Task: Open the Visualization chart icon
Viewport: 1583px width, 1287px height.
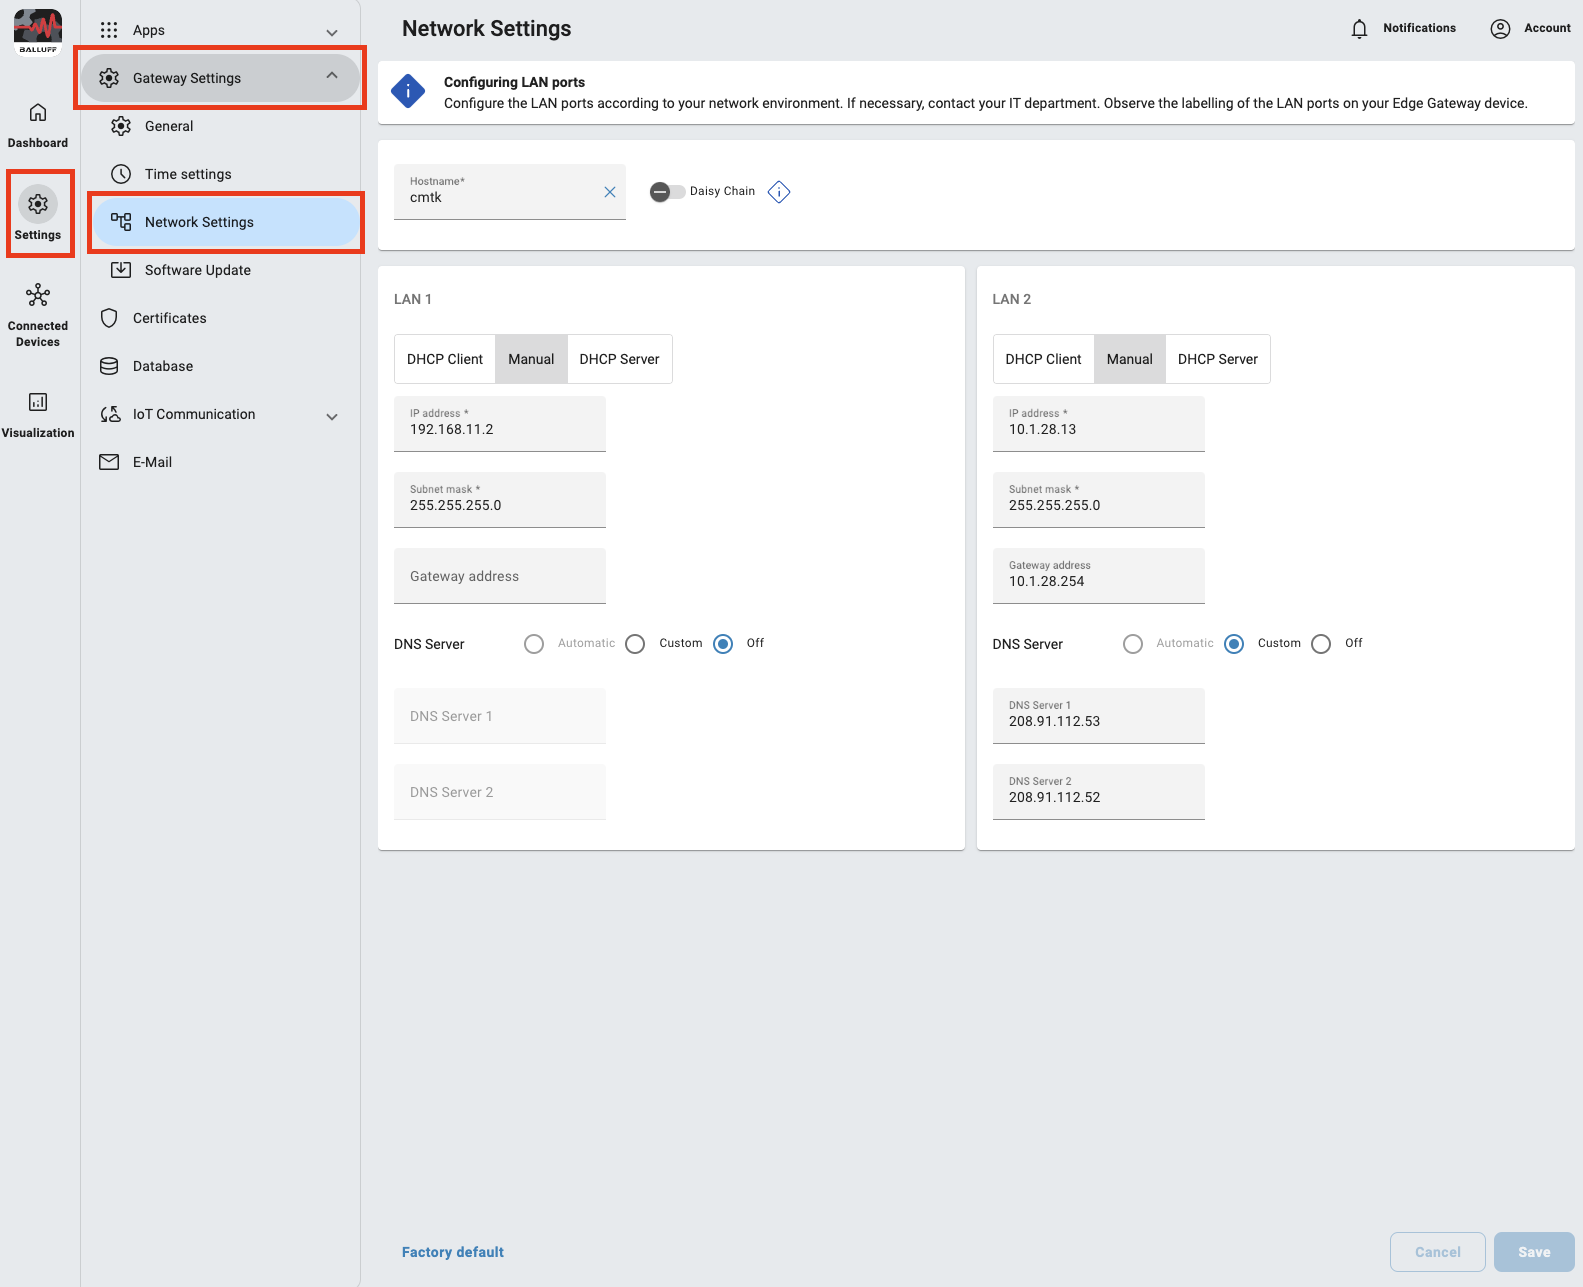Action: pyautogui.click(x=38, y=402)
